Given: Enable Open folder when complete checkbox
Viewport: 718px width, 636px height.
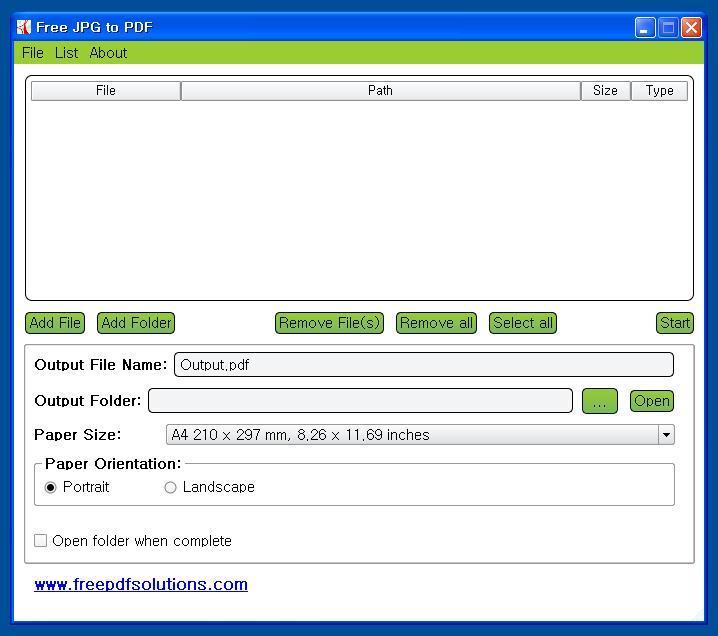Looking at the screenshot, I should [x=40, y=540].
